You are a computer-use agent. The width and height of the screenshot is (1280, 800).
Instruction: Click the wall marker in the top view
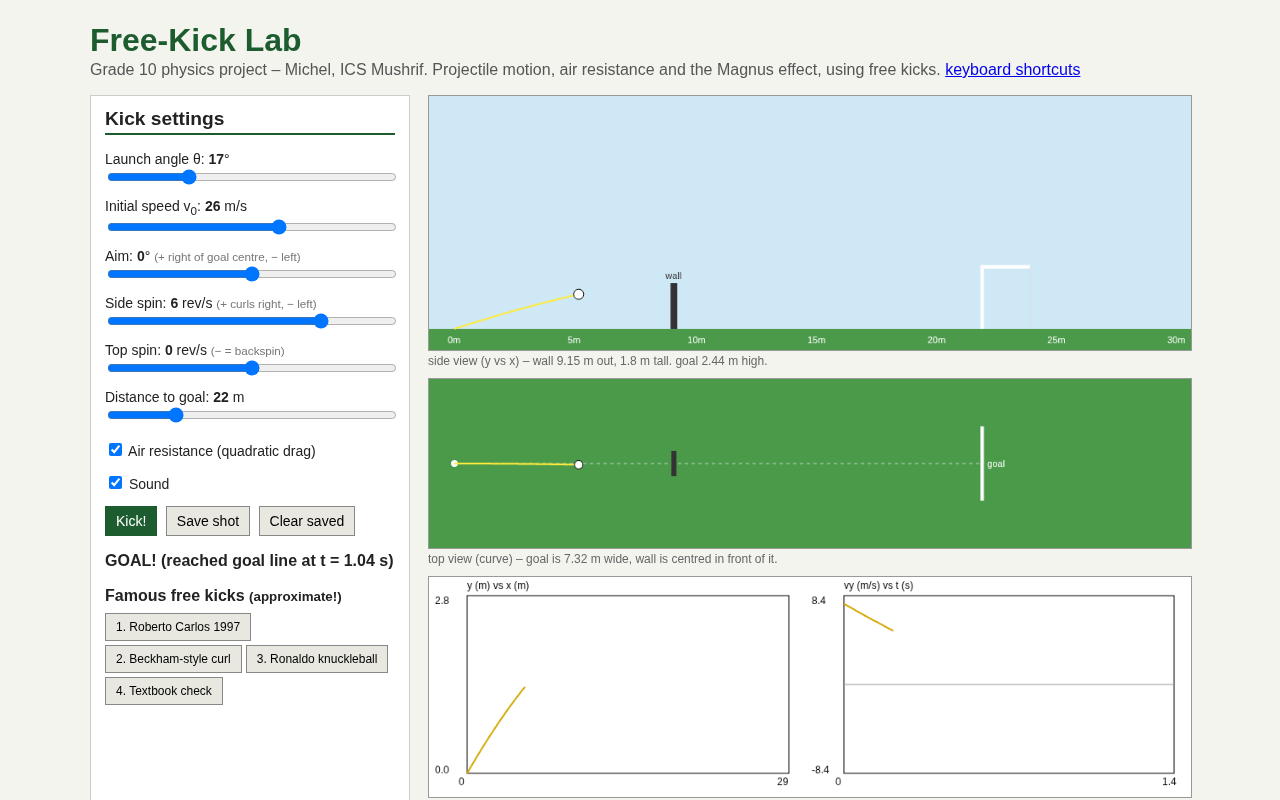coord(674,463)
